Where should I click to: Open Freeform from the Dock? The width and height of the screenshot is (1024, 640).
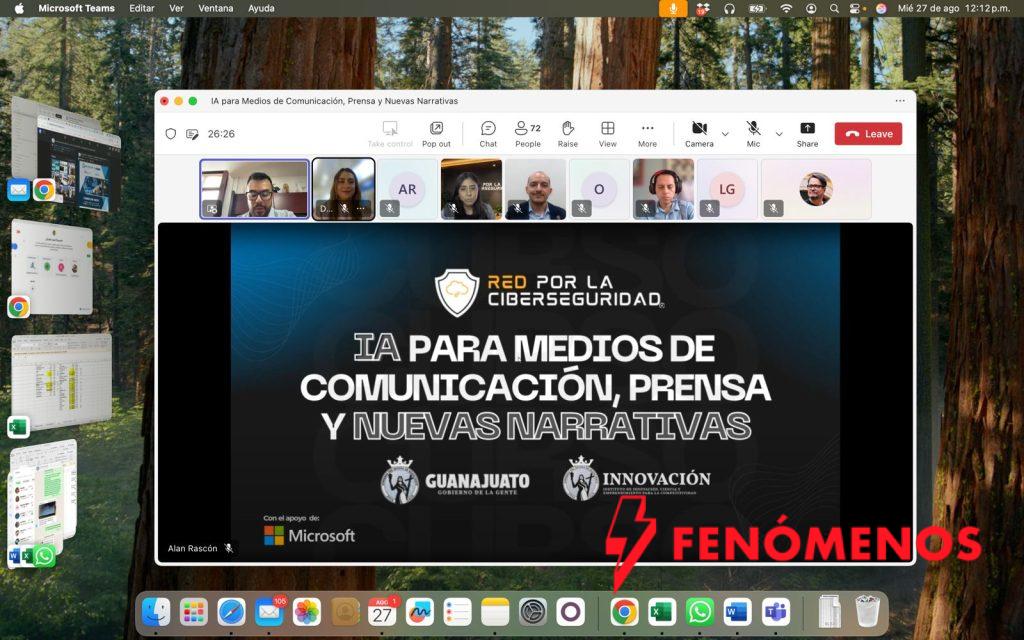pos(420,613)
